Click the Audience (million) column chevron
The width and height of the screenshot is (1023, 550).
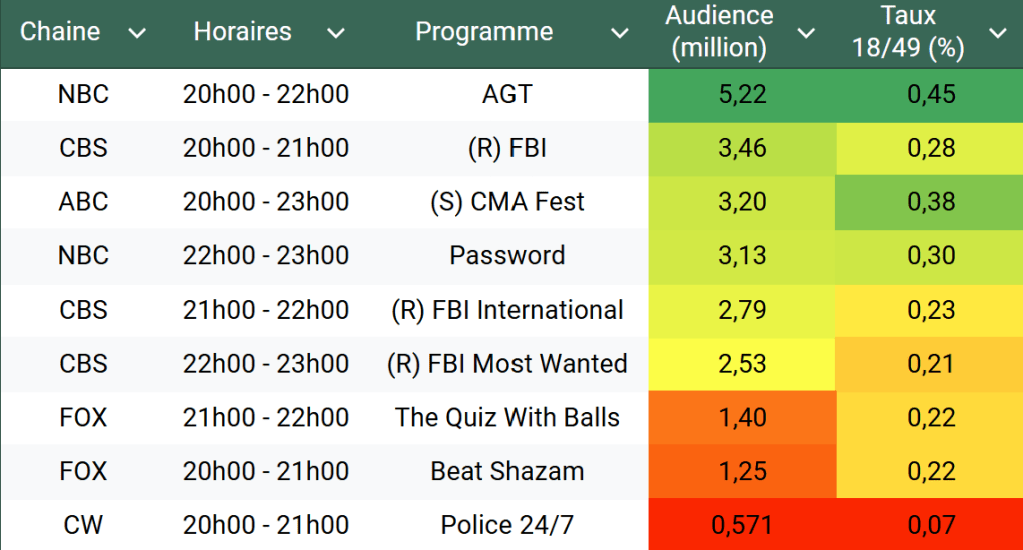coord(806,33)
